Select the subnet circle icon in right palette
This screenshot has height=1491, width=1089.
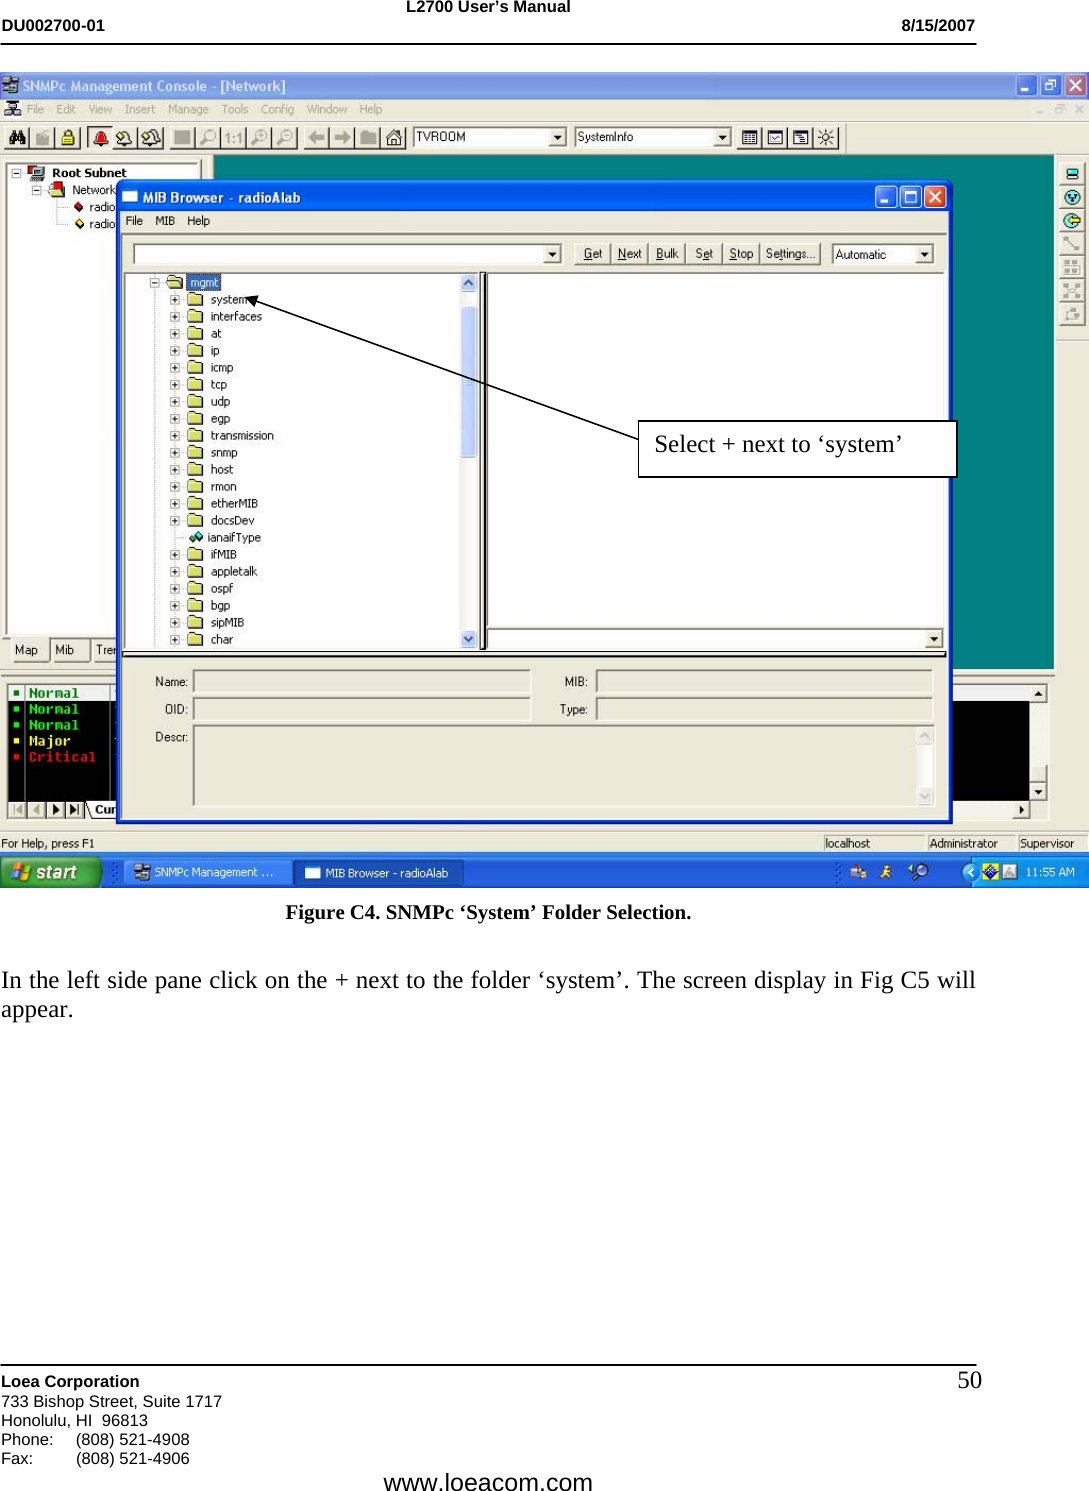pyautogui.click(x=1071, y=198)
